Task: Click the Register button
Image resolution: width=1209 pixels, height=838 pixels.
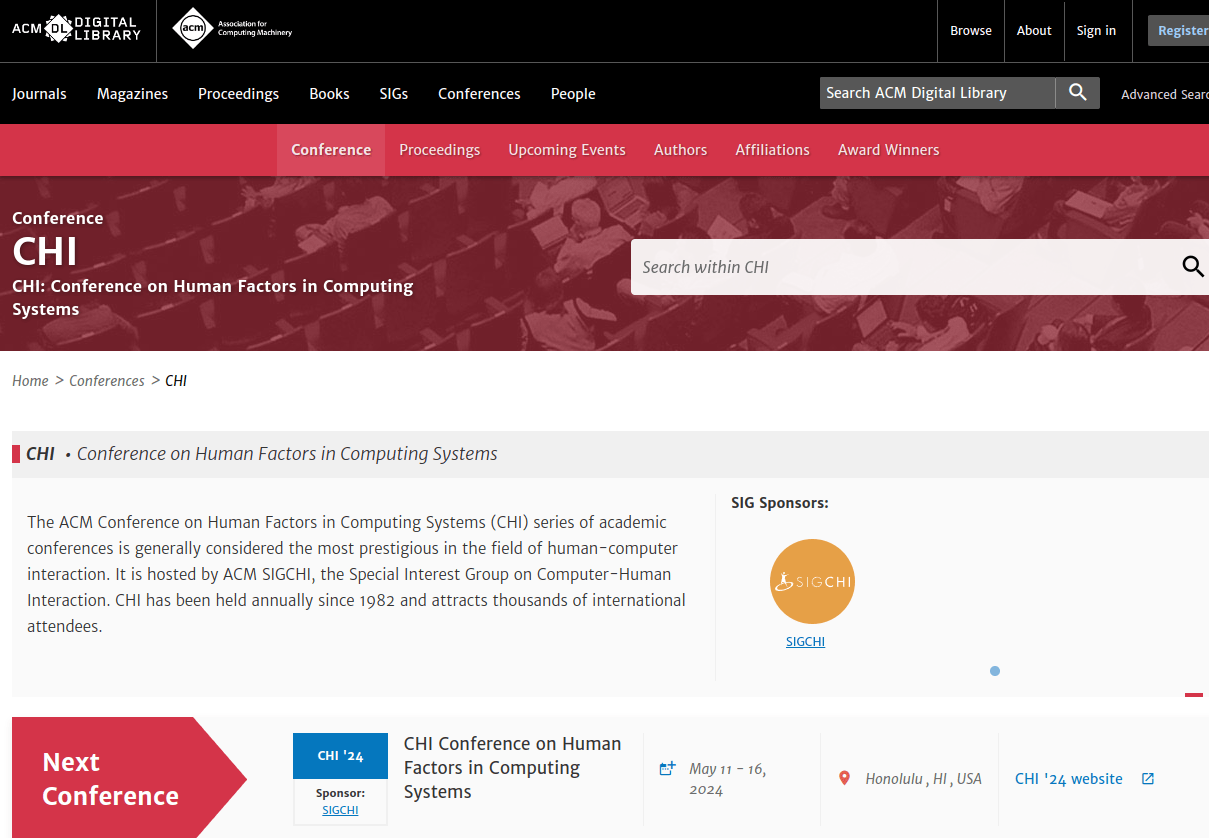Action: pos(1180,30)
